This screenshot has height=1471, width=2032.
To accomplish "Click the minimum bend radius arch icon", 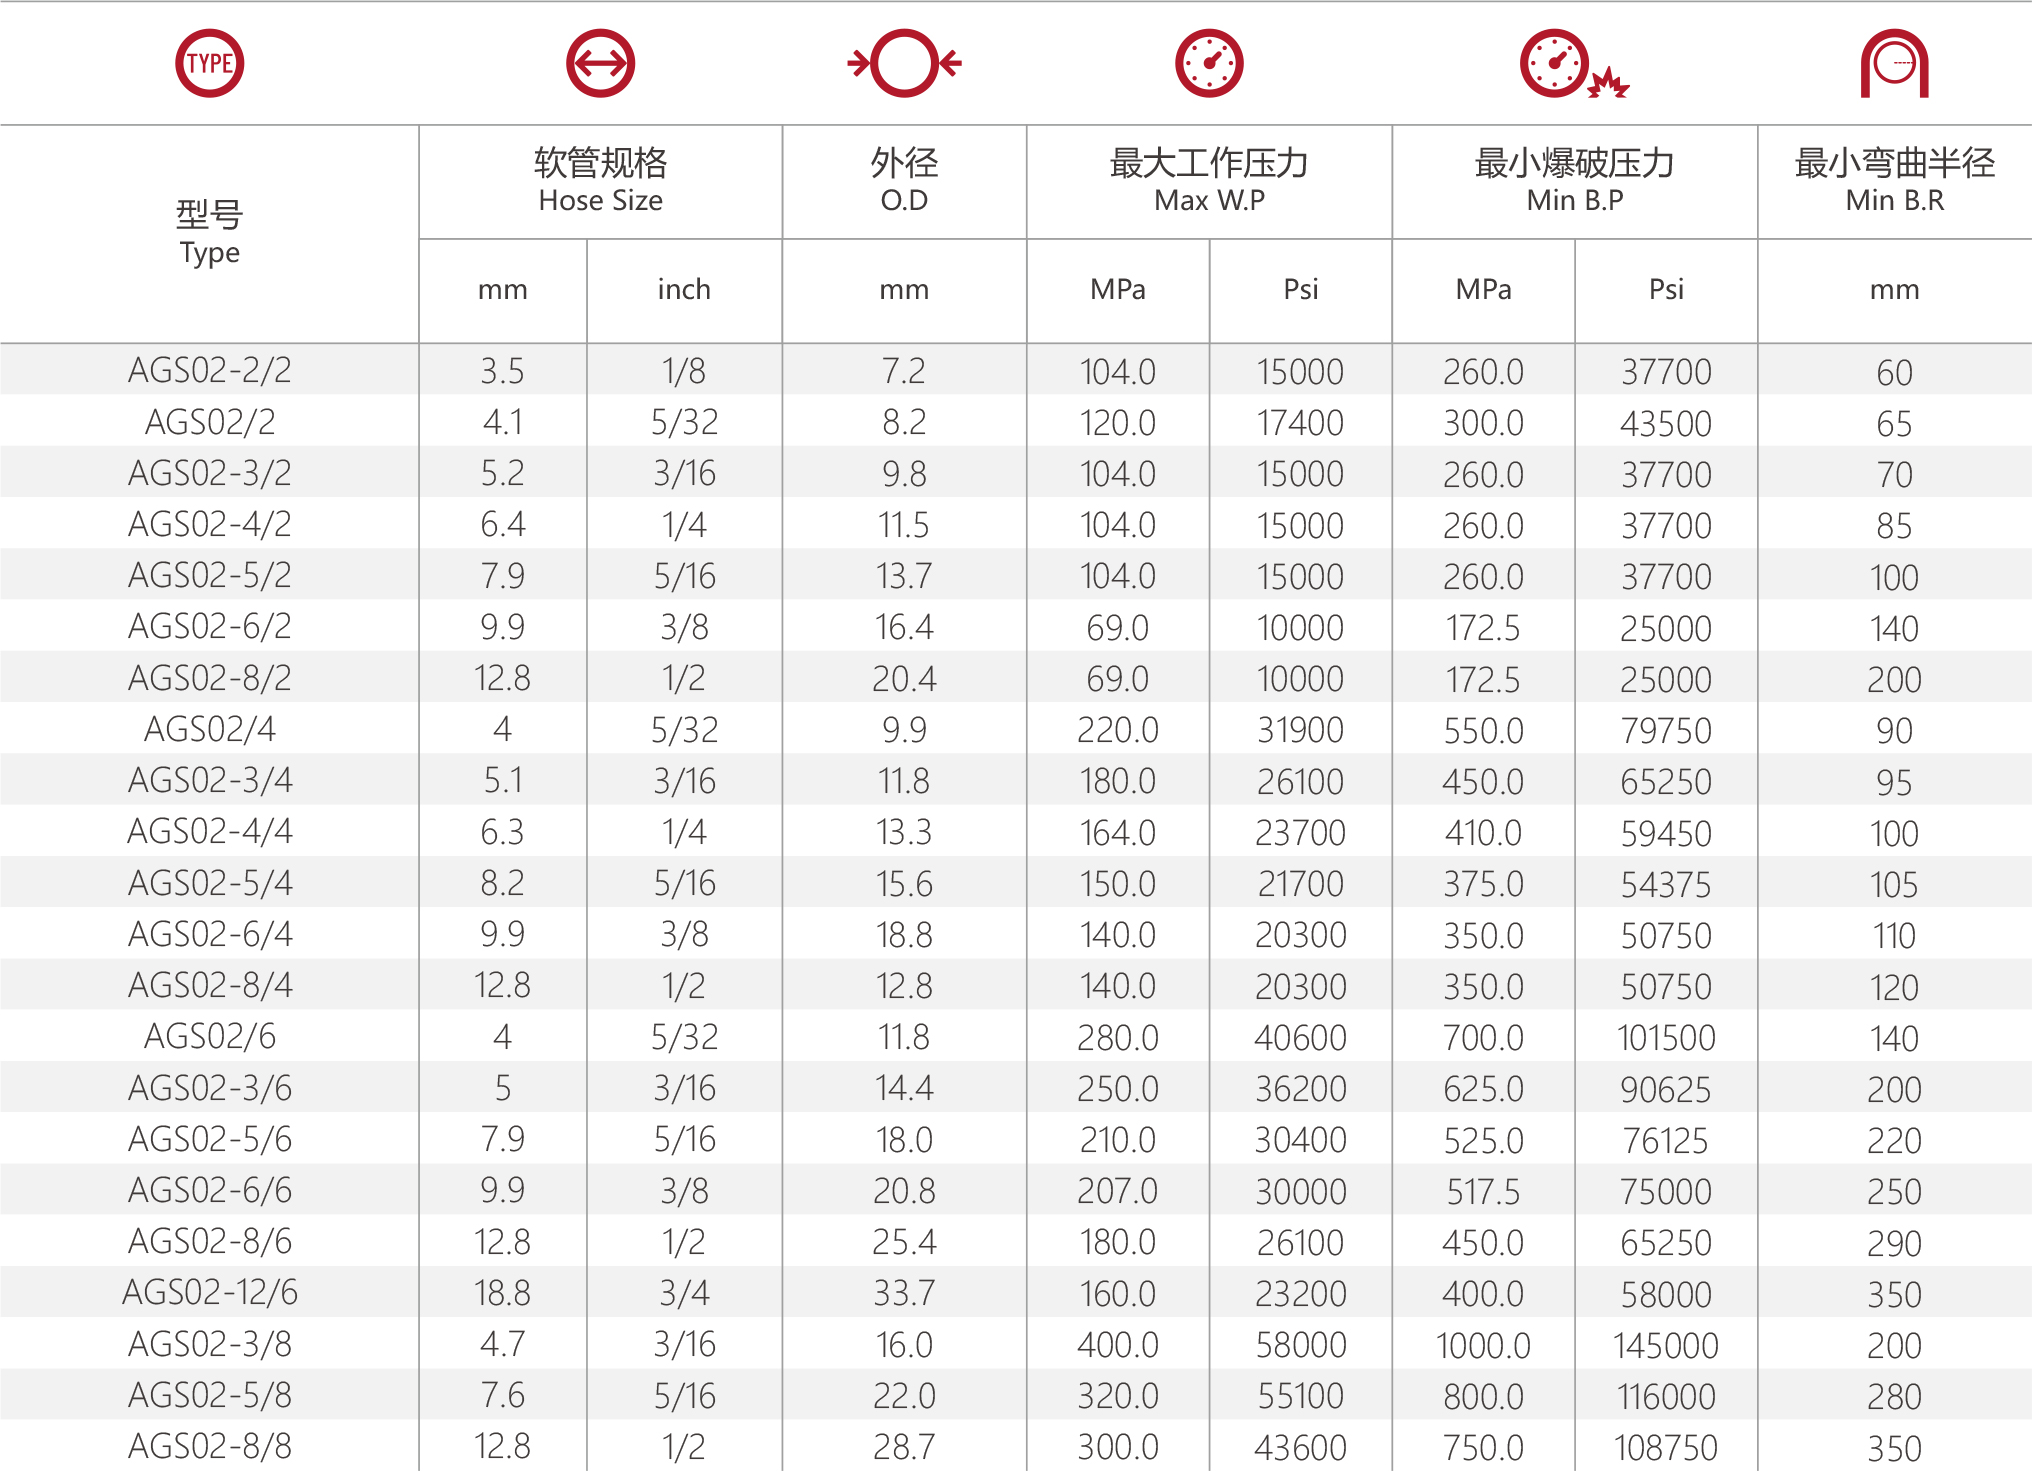I will (1894, 64).
